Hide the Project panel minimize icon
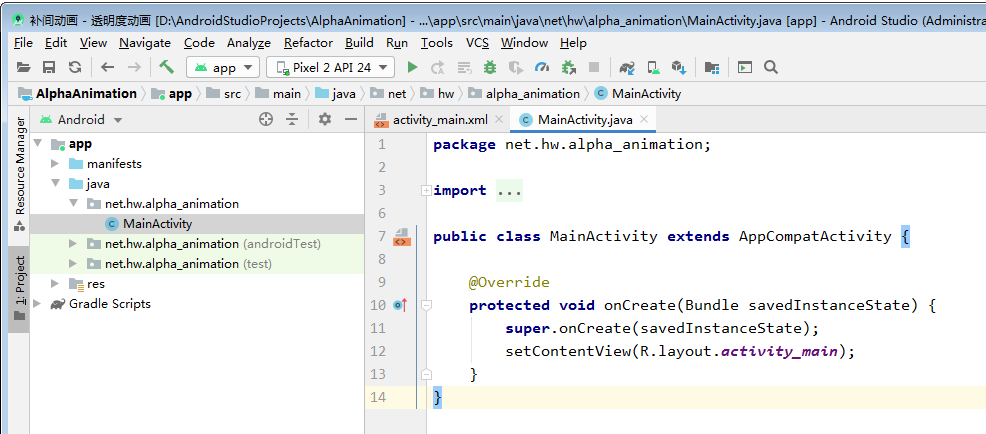The height and width of the screenshot is (434, 986). tap(351, 119)
